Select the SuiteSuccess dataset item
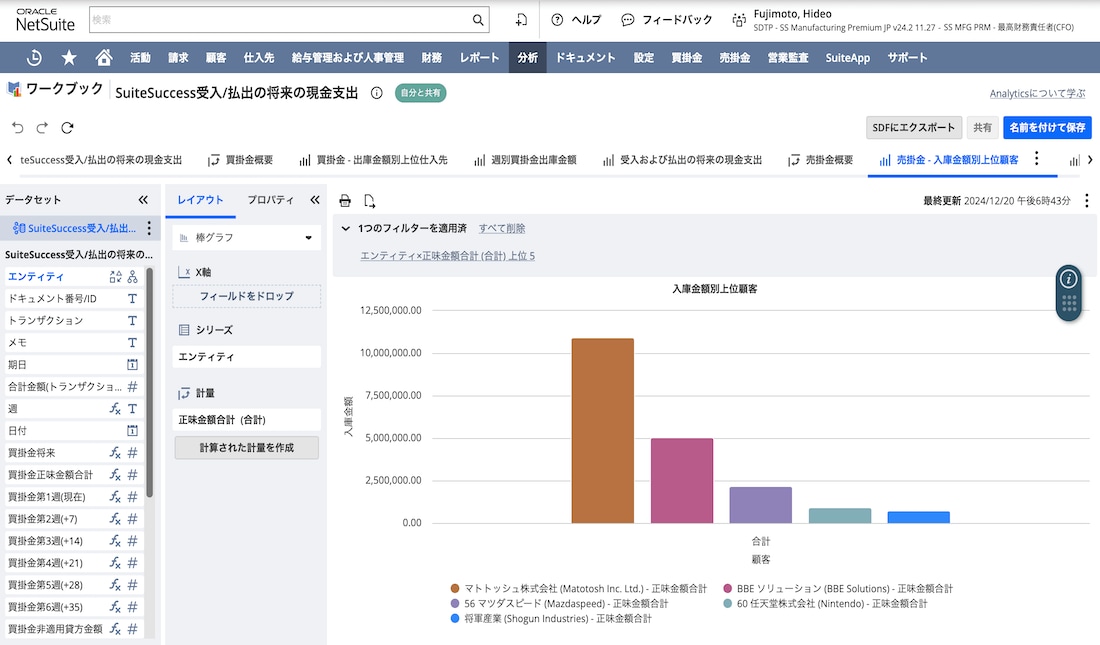This screenshot has width=1100, height=645. click(74, 228)
